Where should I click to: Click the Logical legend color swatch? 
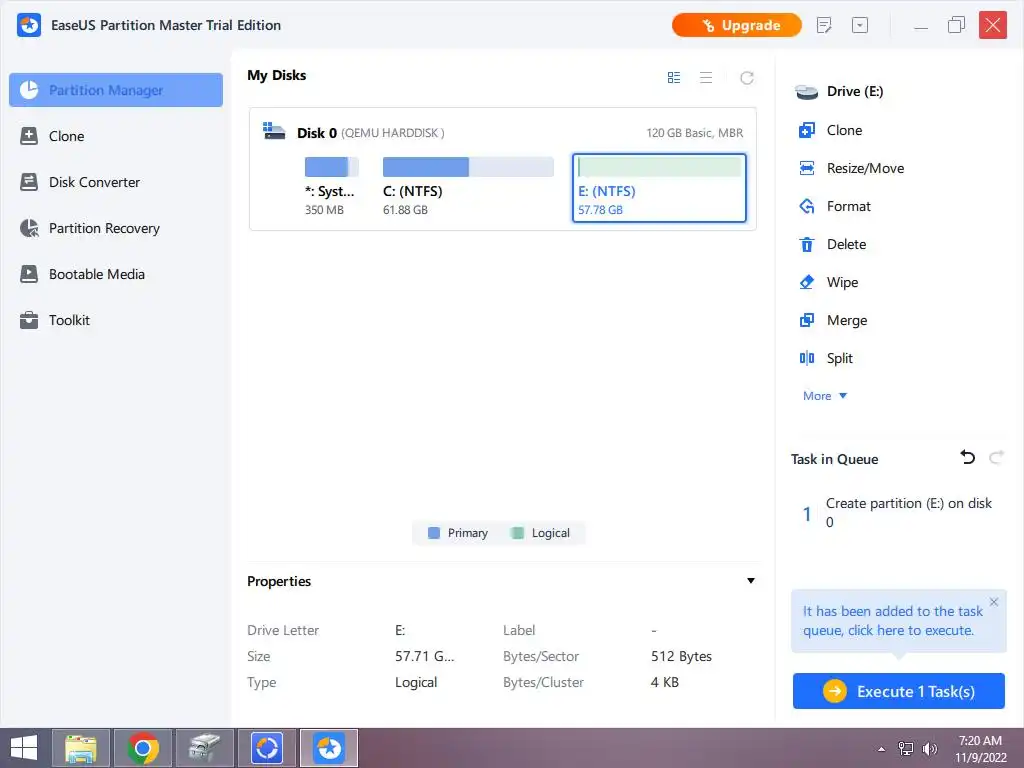point(517,533)
